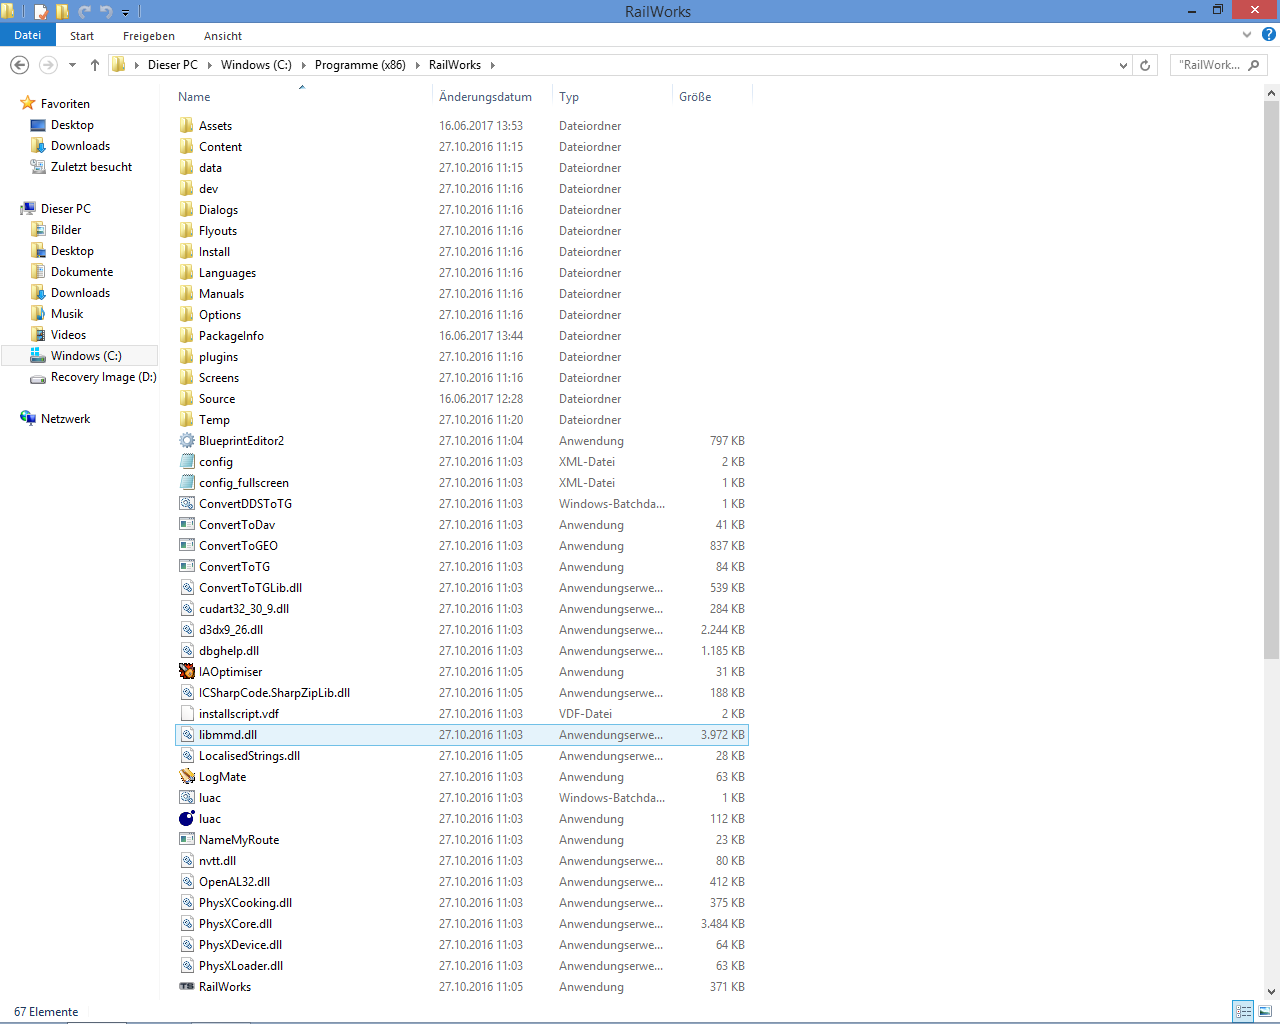Click the Favoriten star icon in the sidebar
This screenshot has height=1024, width=1280.
pos(28,104)
